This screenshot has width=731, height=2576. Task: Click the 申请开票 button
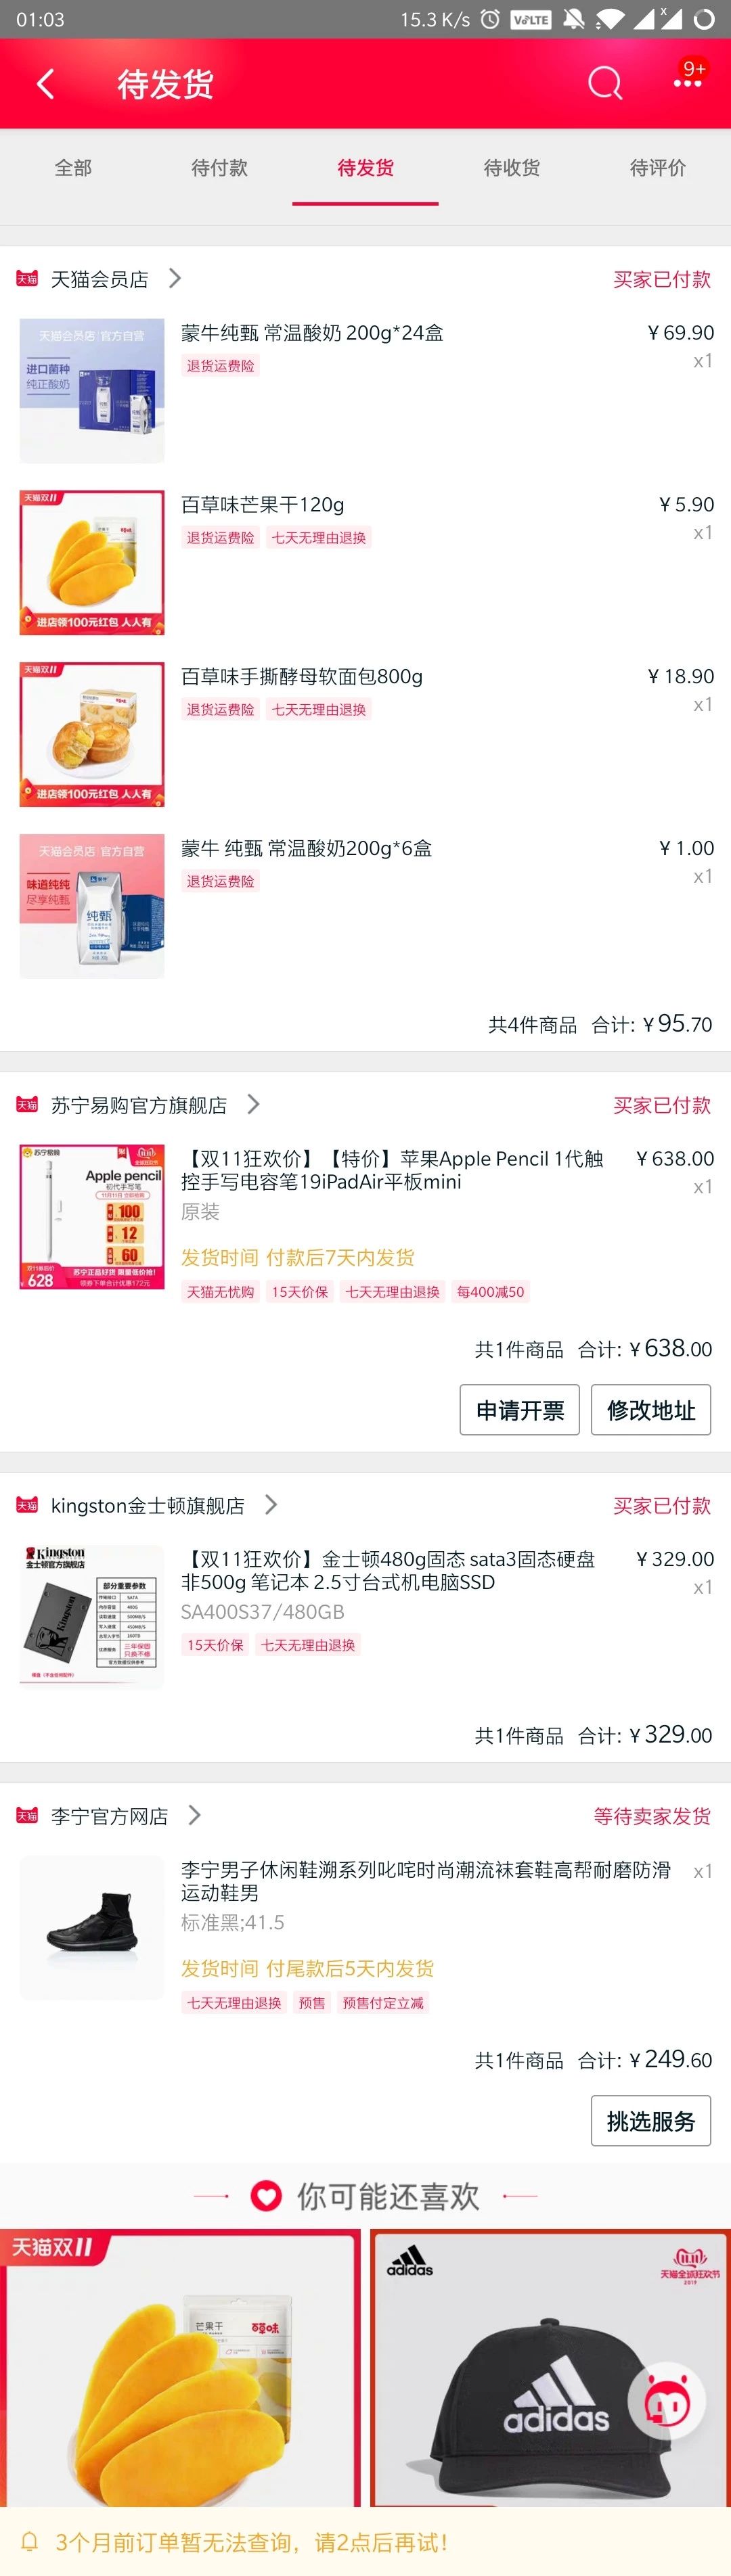[x=519, y=1409]
